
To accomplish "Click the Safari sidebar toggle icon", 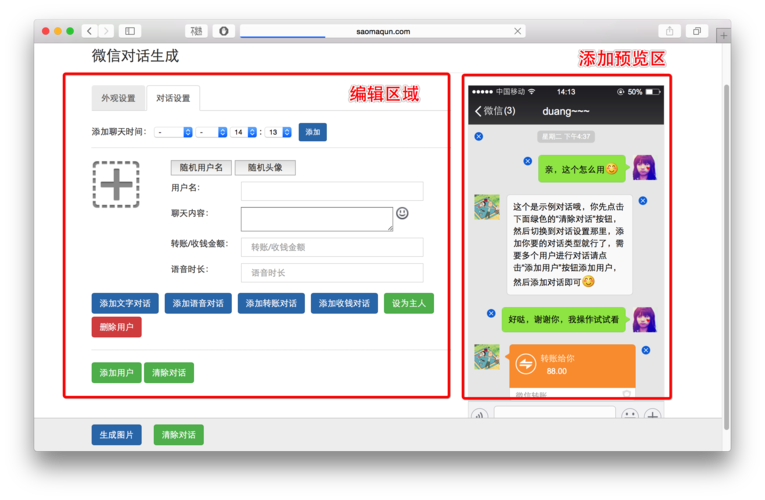I will 130,31.
